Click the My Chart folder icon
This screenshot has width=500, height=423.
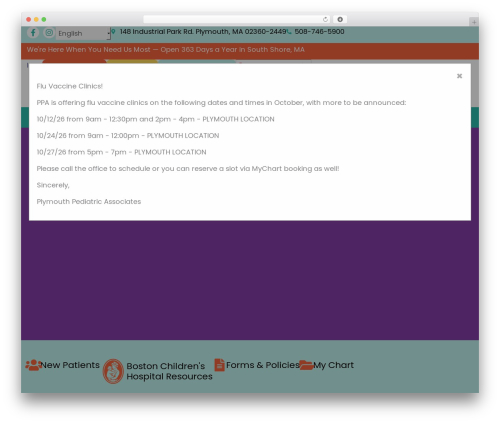point(306,365)
